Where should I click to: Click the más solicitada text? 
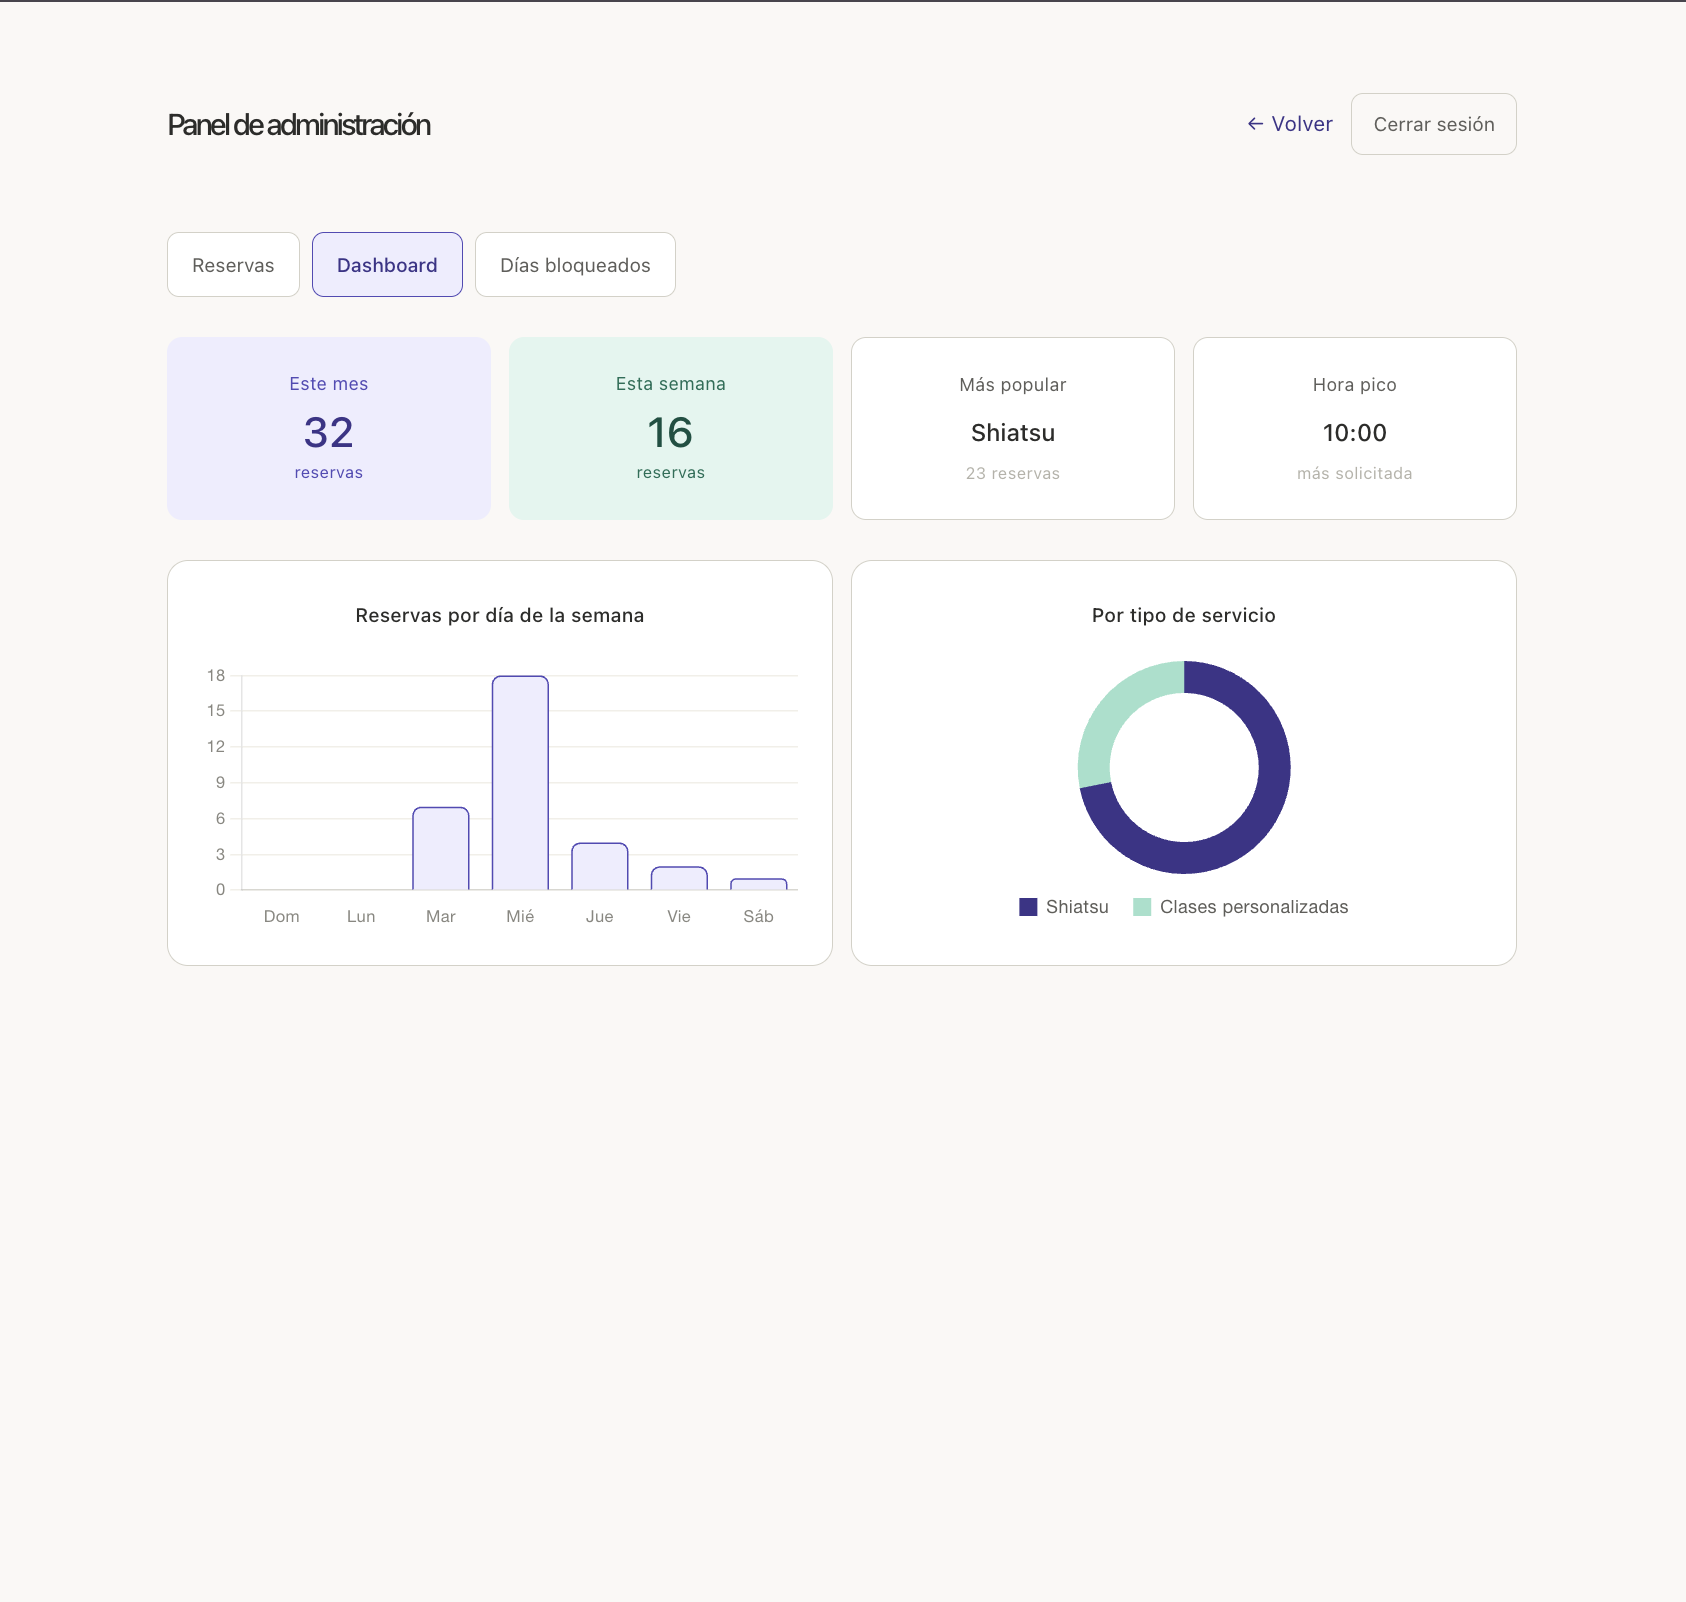[1355, 474]
